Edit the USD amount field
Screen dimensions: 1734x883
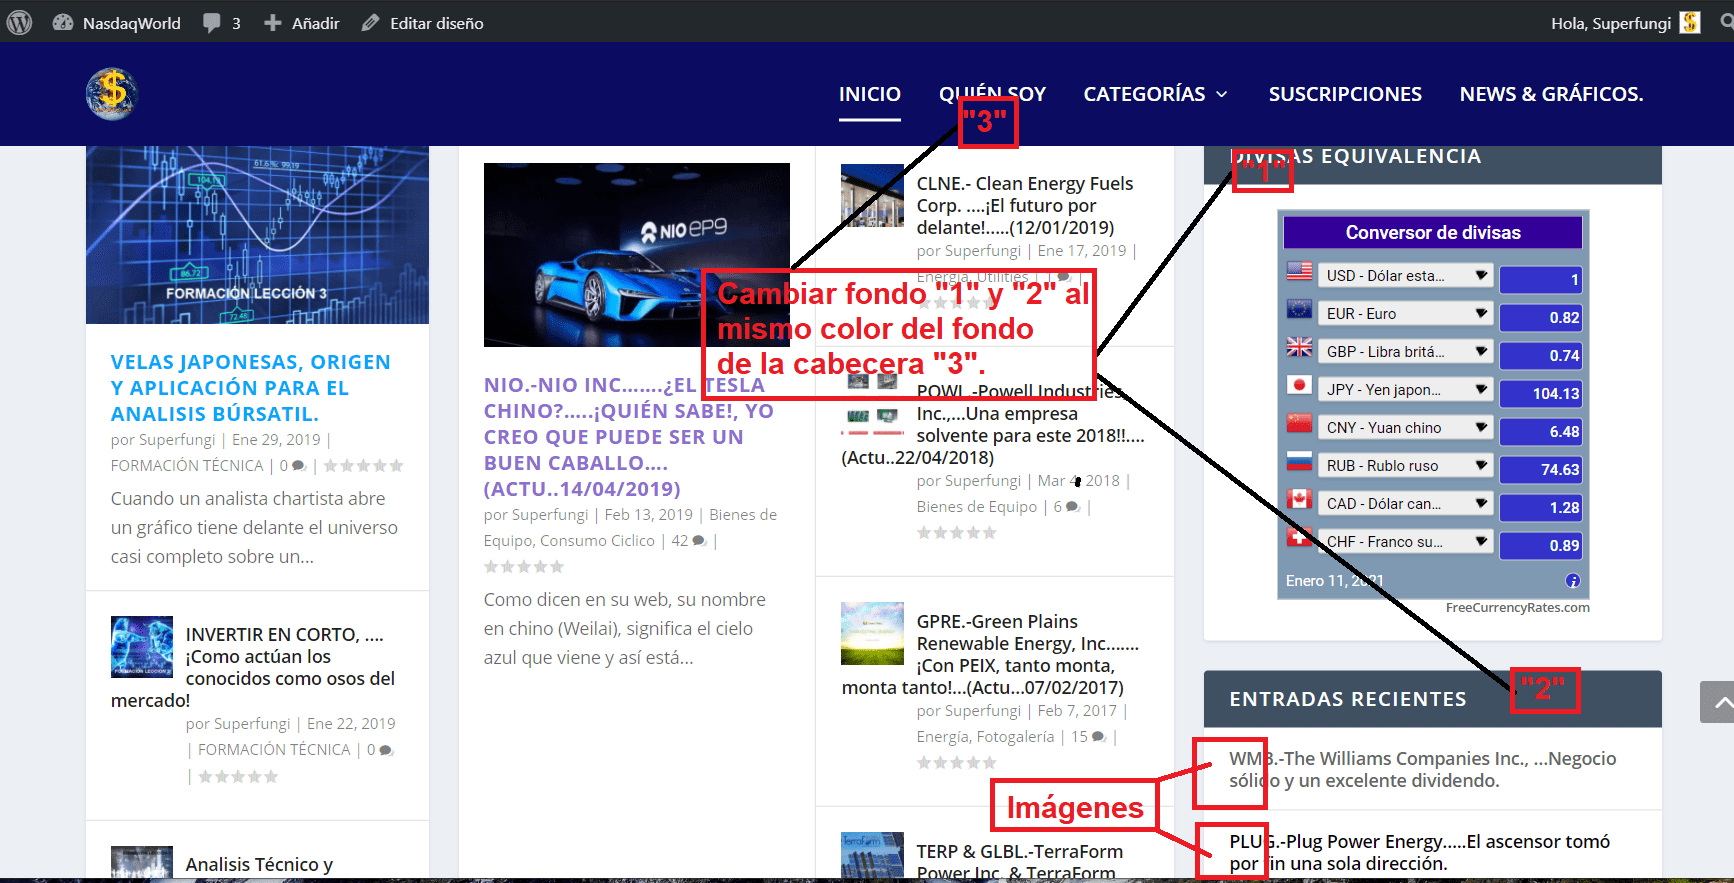click(x=1541, y=280)
